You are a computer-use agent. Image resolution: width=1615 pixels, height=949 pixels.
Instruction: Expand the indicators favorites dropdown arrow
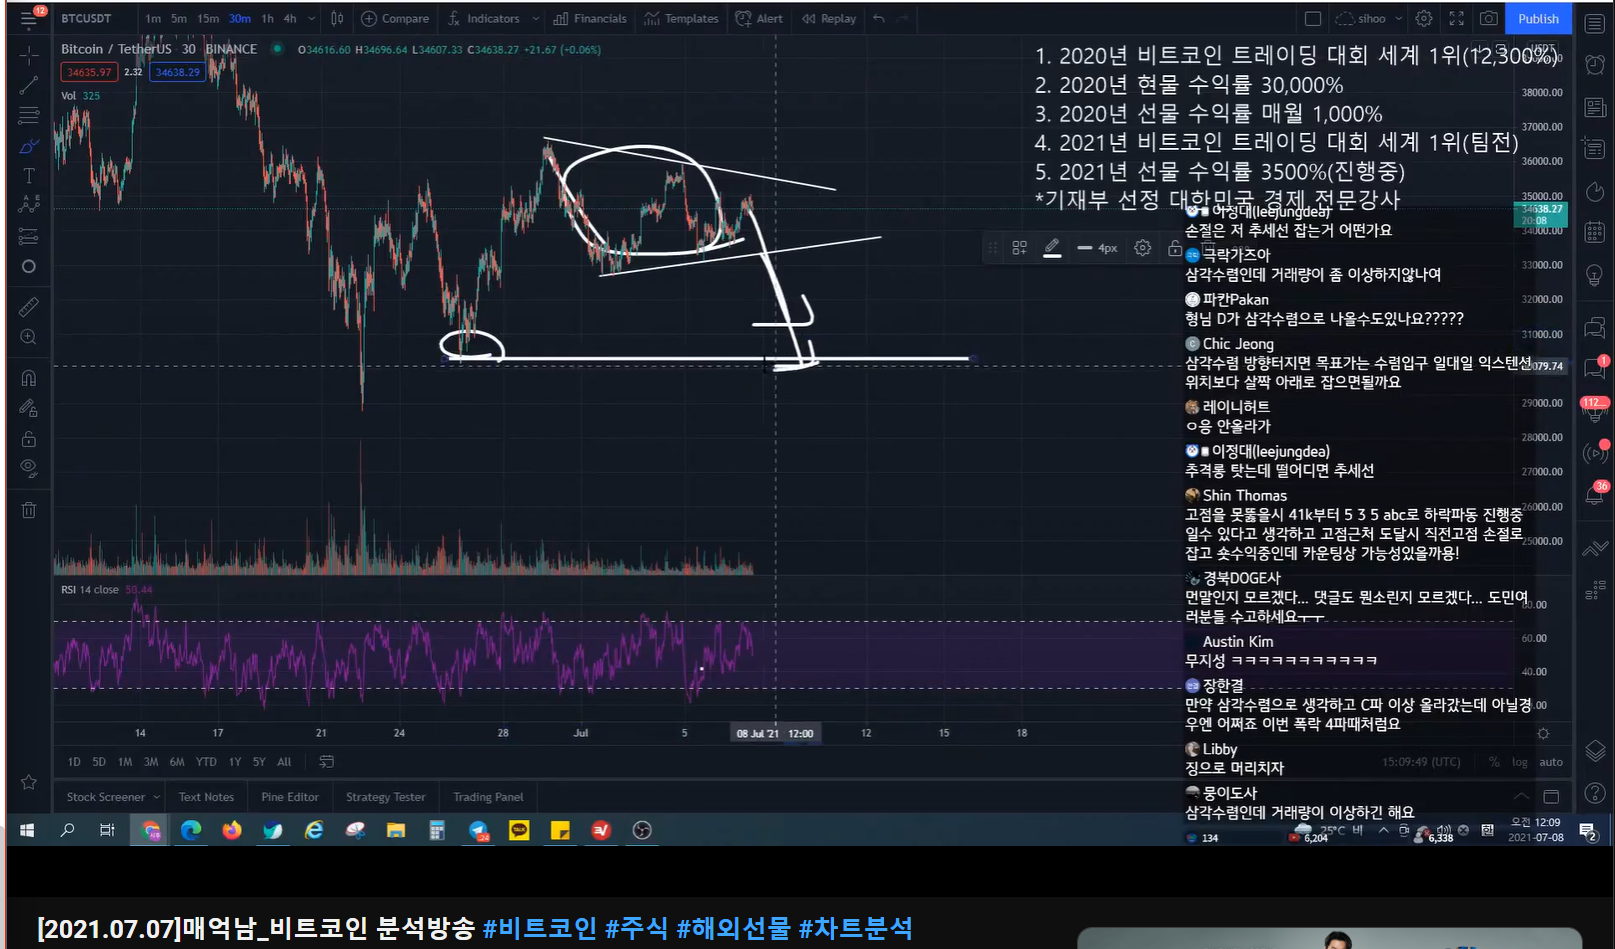click(536, 18)
